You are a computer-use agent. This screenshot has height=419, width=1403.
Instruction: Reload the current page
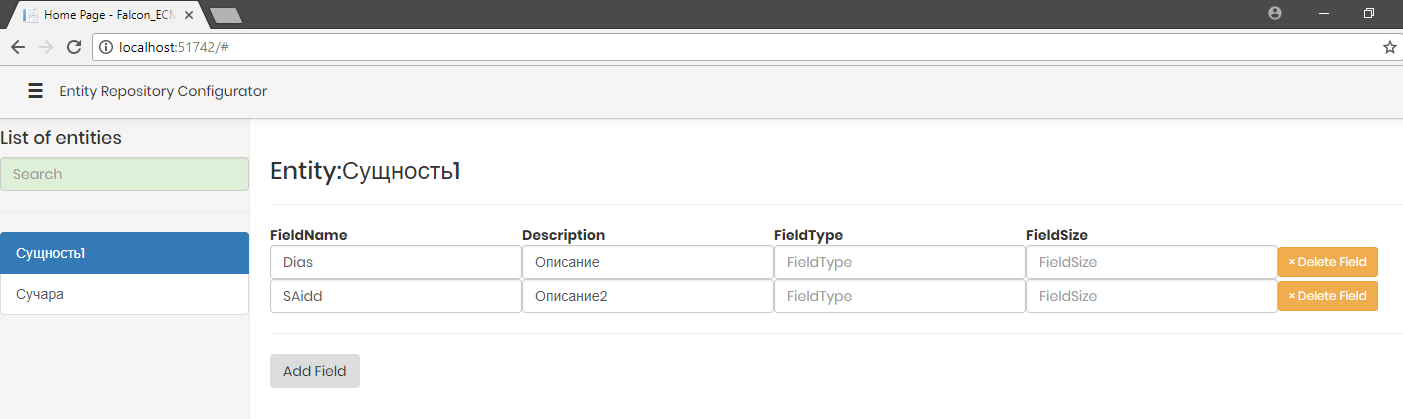(x=73, y=47)
